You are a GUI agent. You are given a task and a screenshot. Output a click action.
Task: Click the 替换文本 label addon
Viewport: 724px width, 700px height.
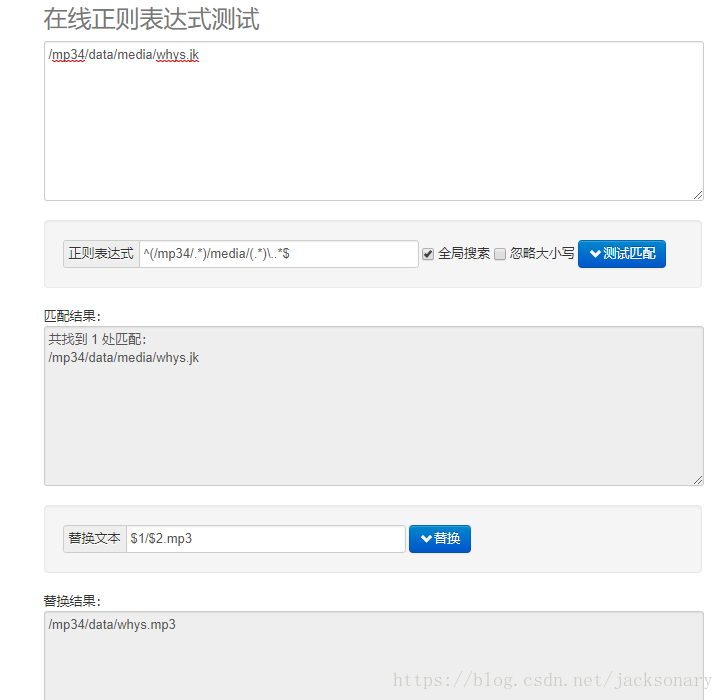point(95,538)
